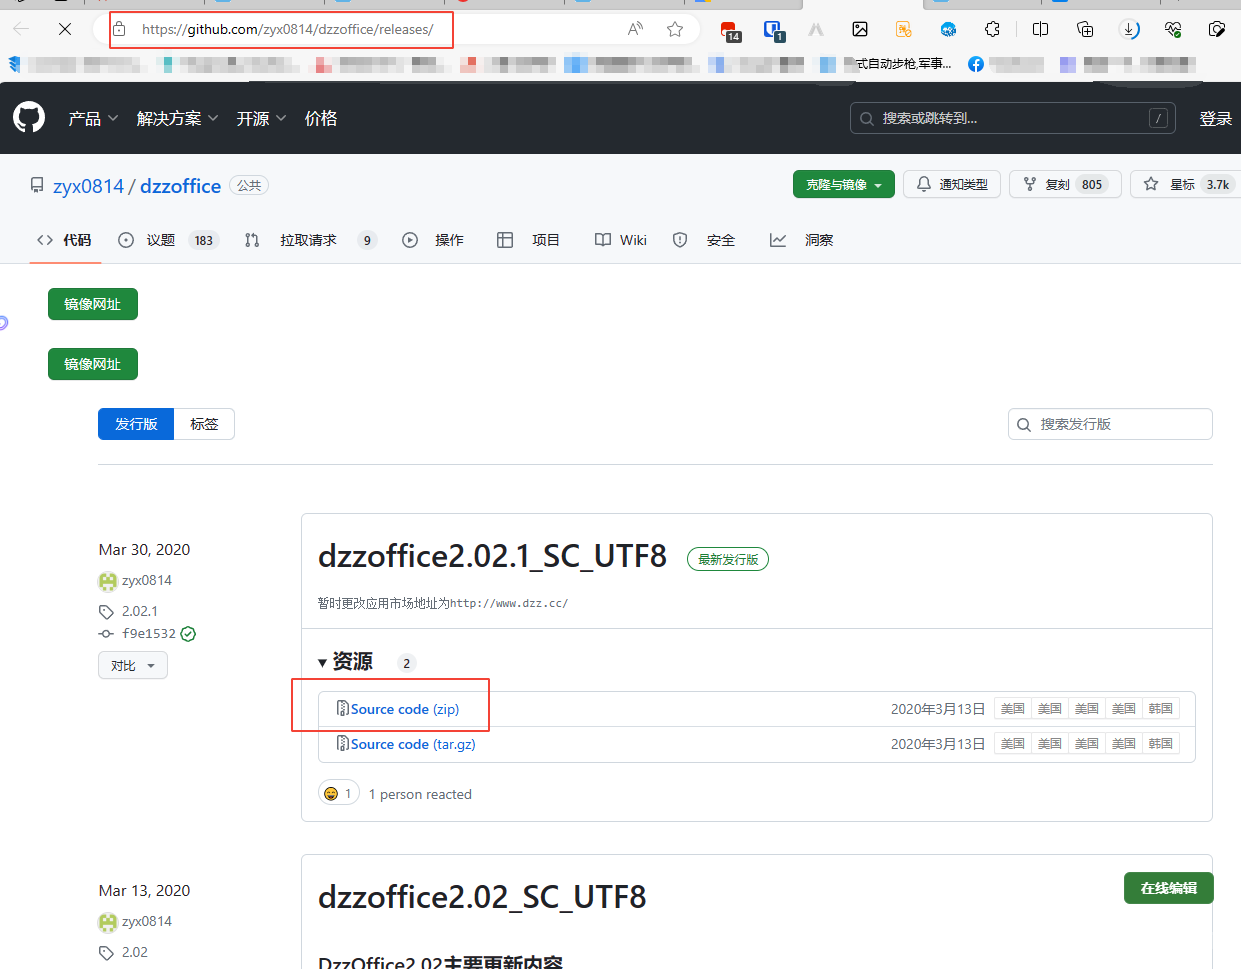Activate the Read aloud icon in address bar
Viewport: 1241px width, 969px height.
tap(635, 29)
